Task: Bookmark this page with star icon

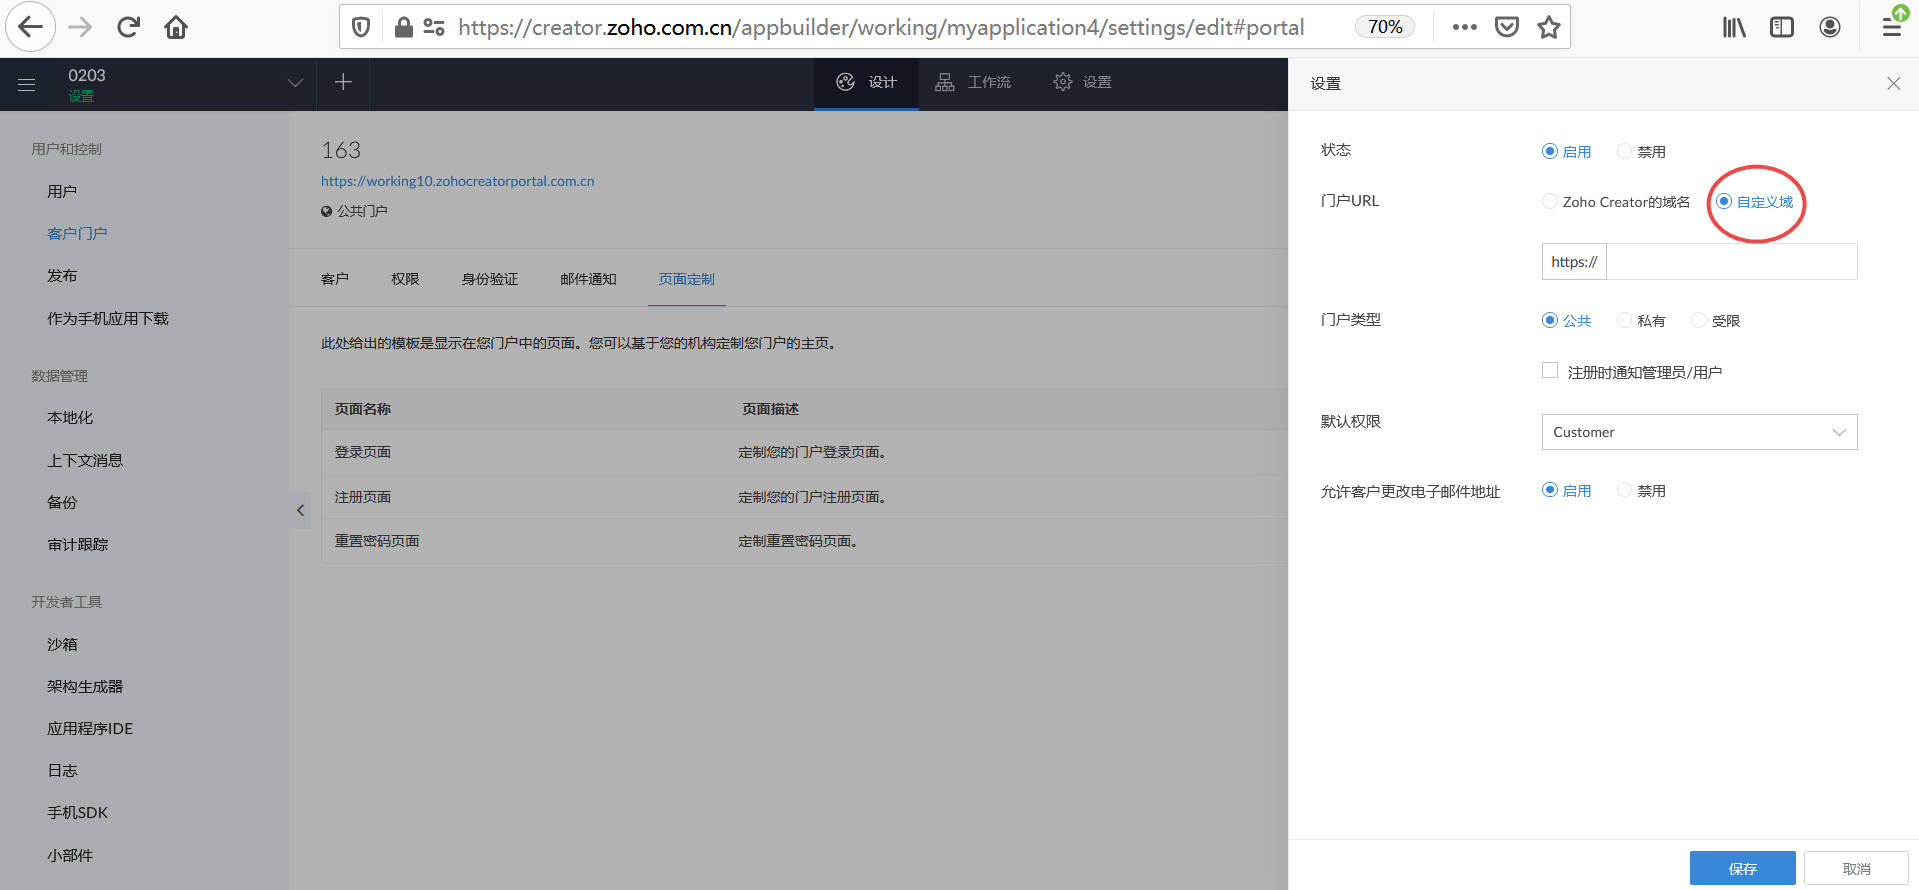Action: click(x=1549, y=27)
